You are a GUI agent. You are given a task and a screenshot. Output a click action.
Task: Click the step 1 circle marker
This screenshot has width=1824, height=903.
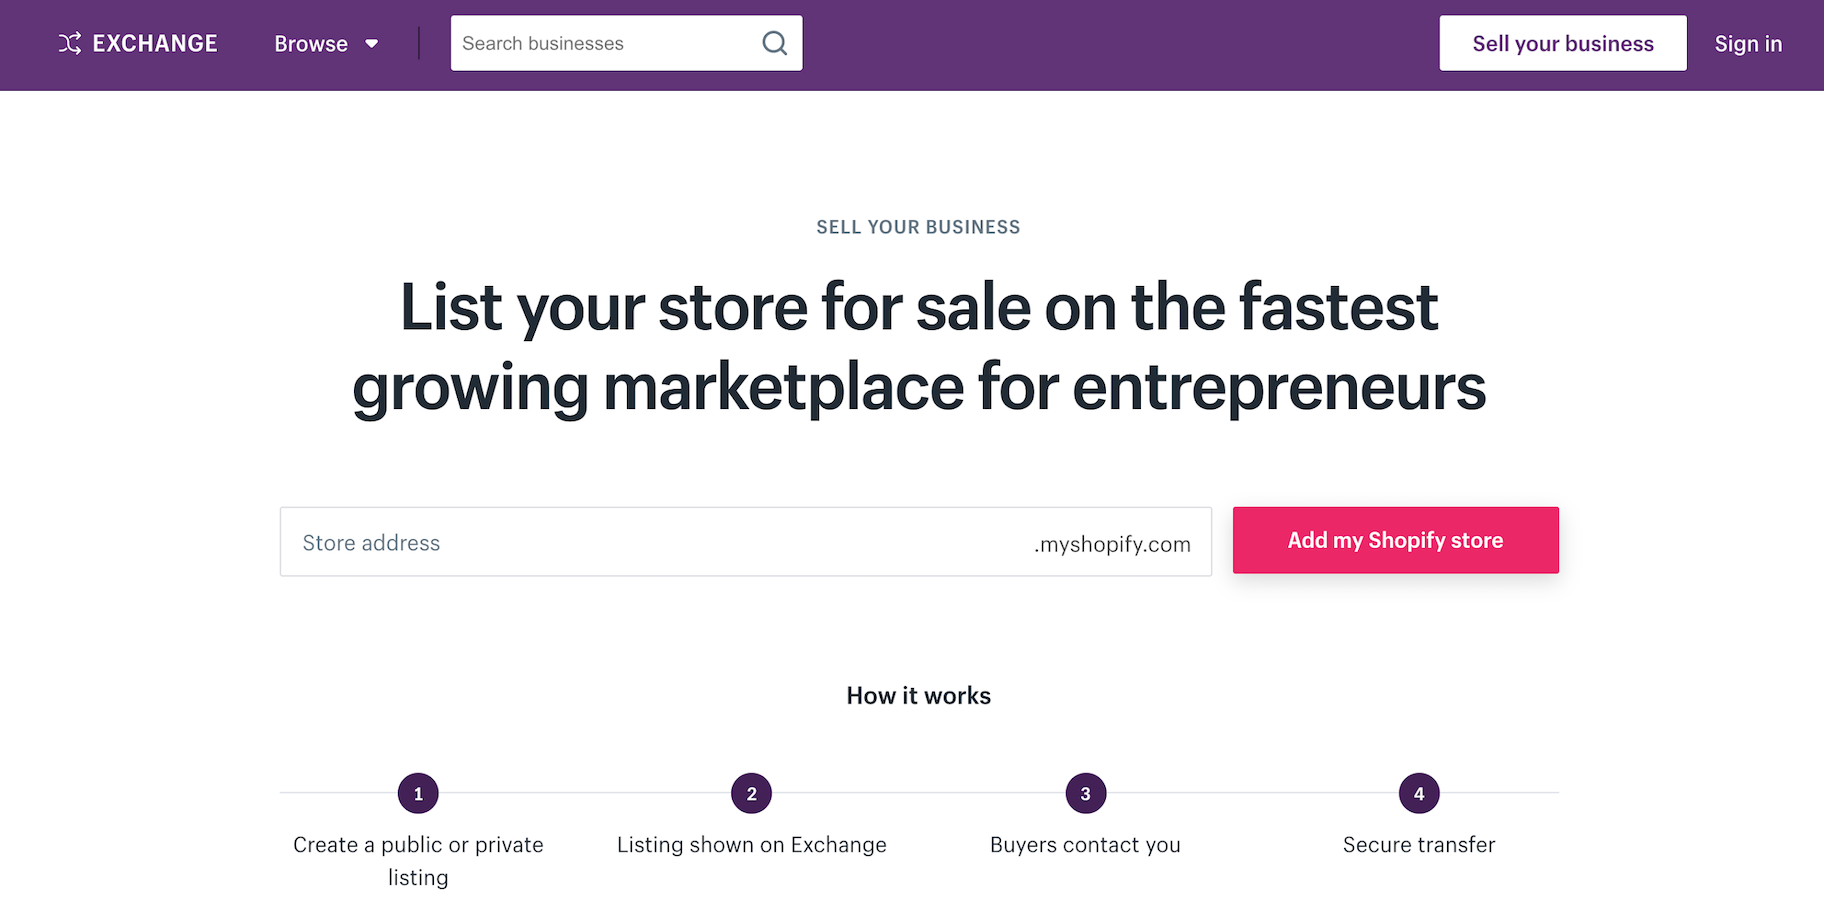click(418, 794)
